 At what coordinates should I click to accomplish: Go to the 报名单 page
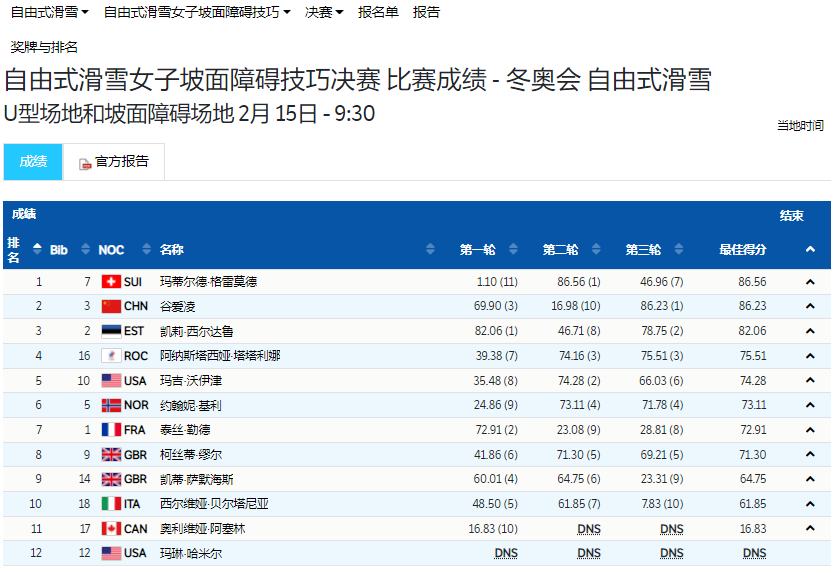[378, 12]
